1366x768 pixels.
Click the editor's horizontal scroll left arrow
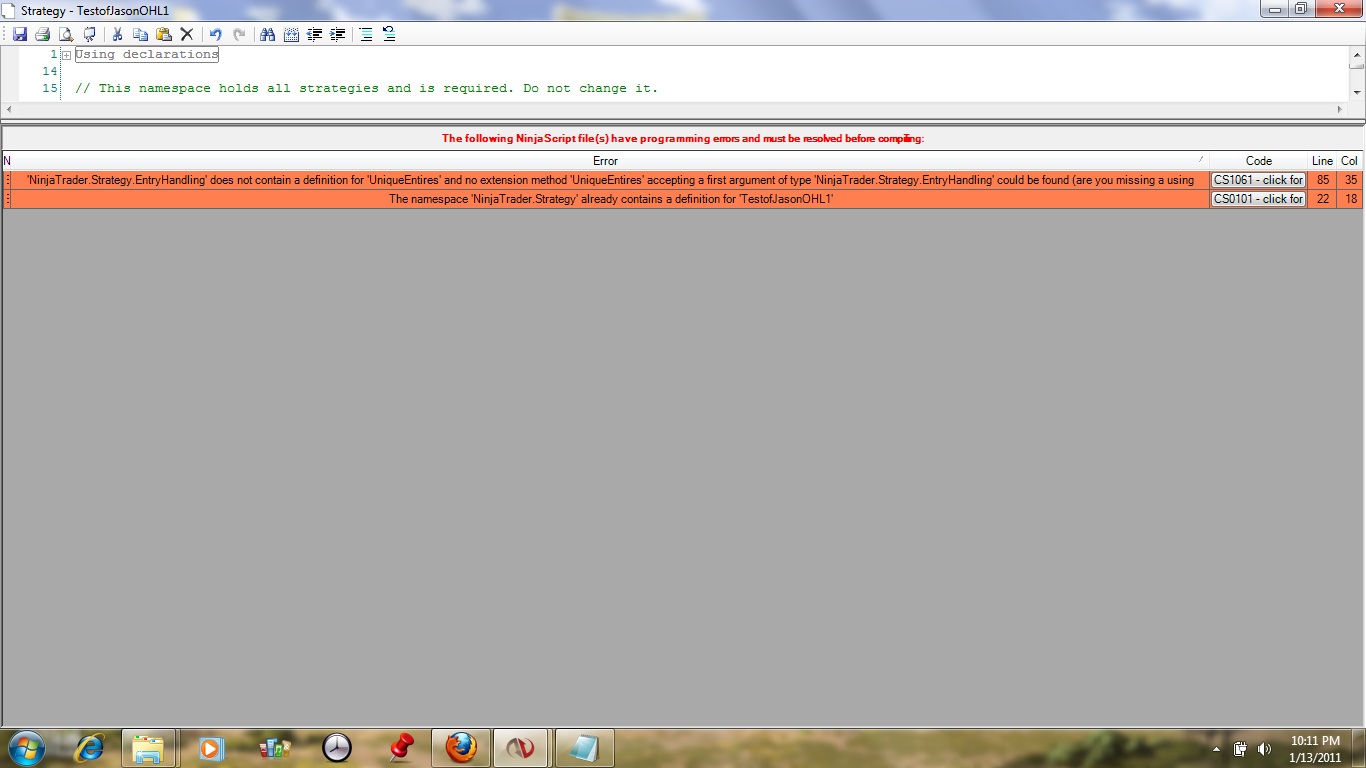[9, 109]
